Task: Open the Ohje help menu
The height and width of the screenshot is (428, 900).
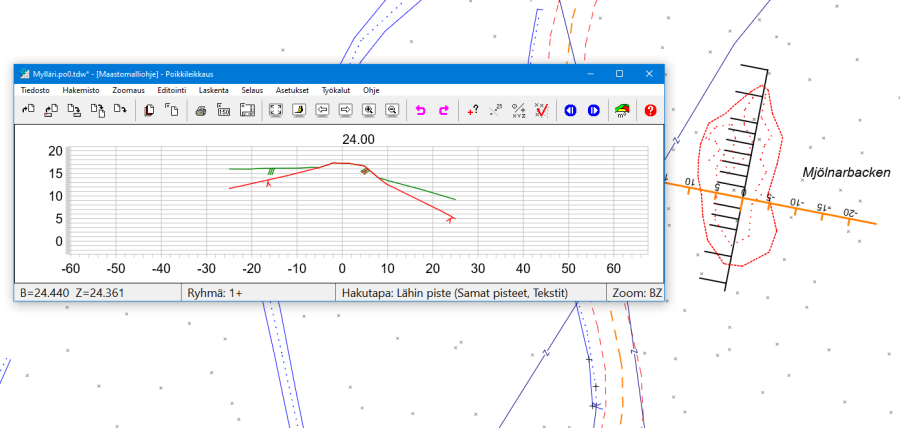Action: click(x=371, y=90)
